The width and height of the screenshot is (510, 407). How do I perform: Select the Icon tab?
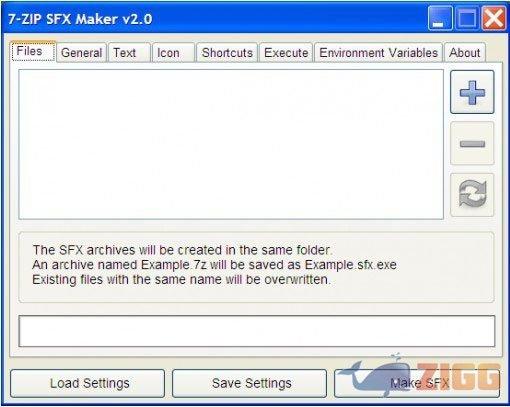tap(173, 53)
